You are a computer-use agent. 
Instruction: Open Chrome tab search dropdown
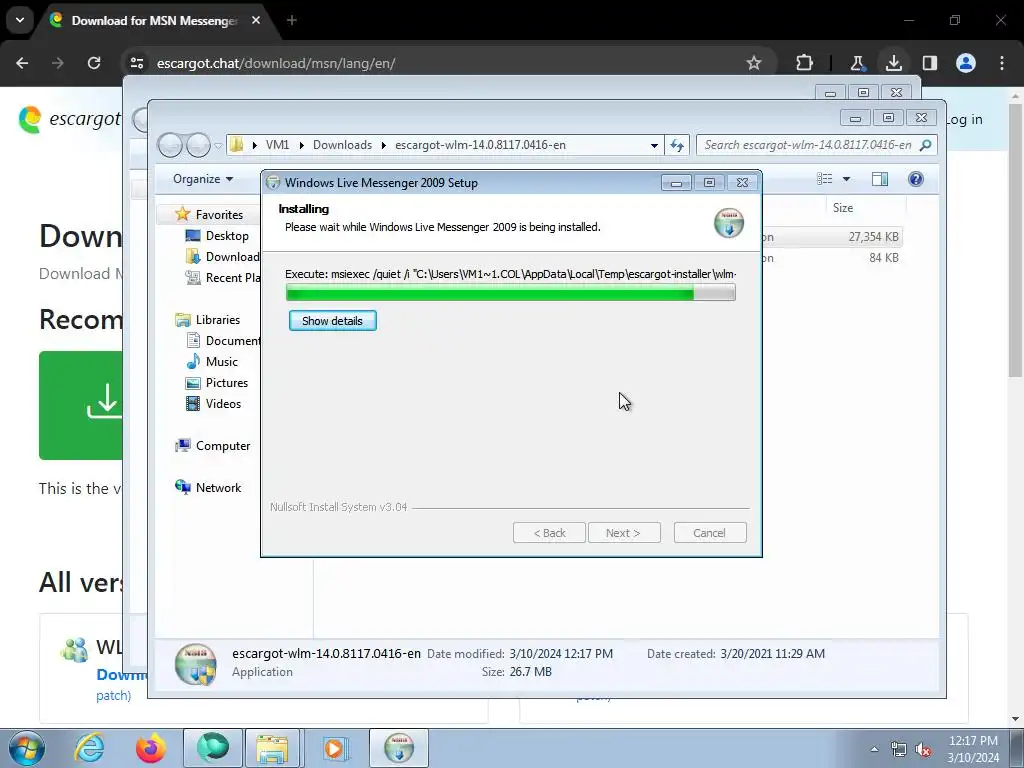[20, 20]
